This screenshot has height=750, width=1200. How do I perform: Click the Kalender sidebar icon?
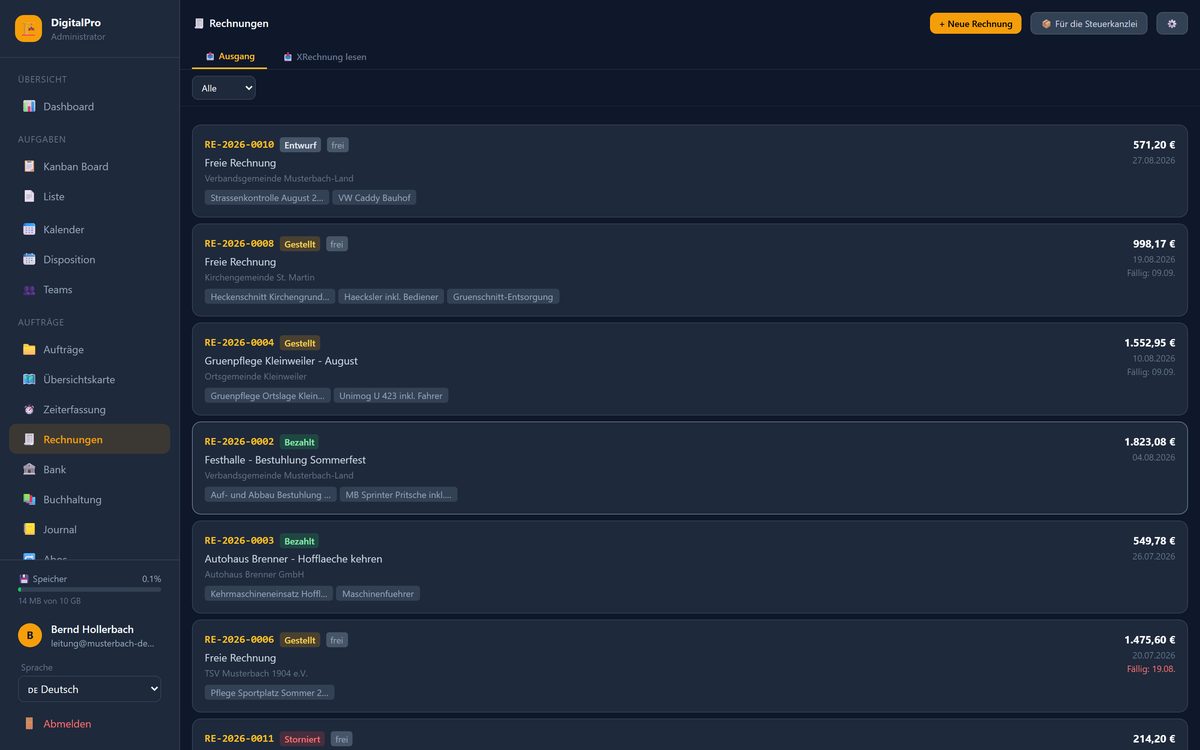tap(29, 230)
